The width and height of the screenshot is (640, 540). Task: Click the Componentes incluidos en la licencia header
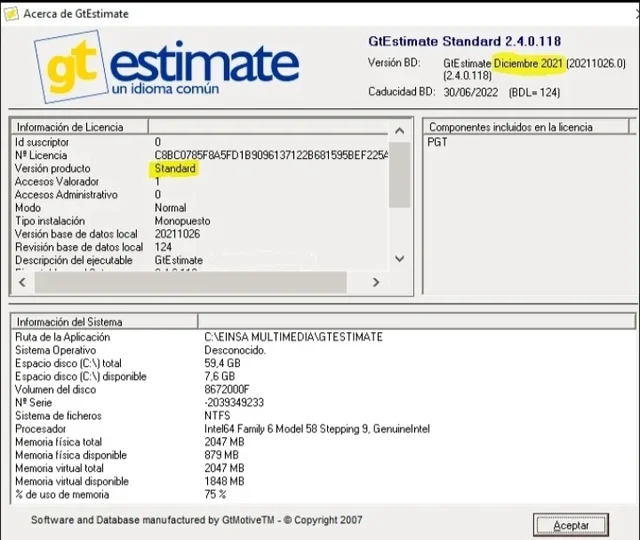(x=526, y=127)
